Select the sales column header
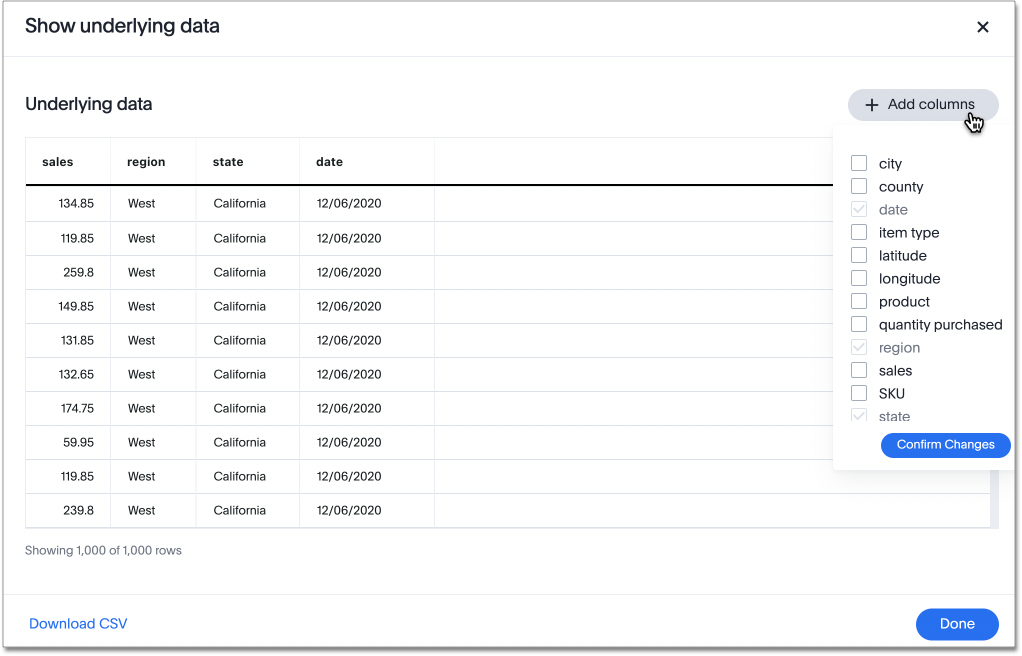 (x=57, y=161)
